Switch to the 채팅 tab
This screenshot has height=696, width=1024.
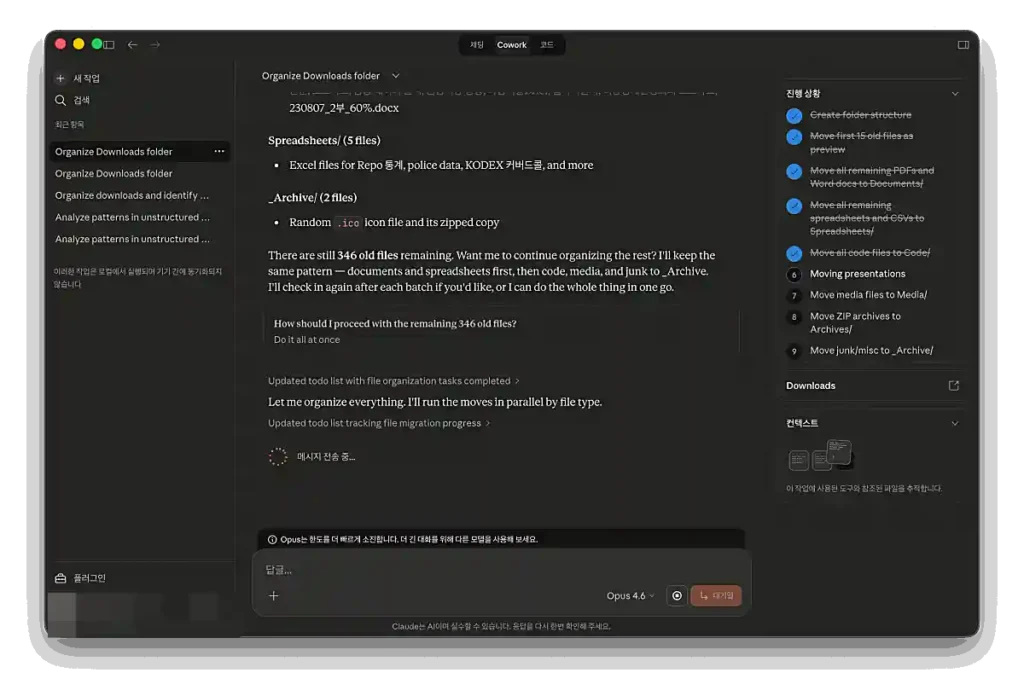(x=477, y=45)
